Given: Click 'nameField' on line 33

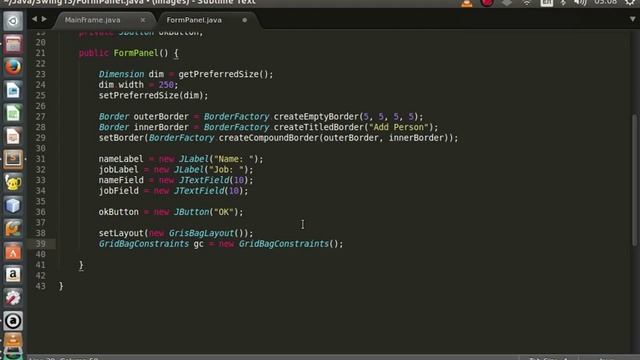Looking at the screenshot, I should (121, 180).
